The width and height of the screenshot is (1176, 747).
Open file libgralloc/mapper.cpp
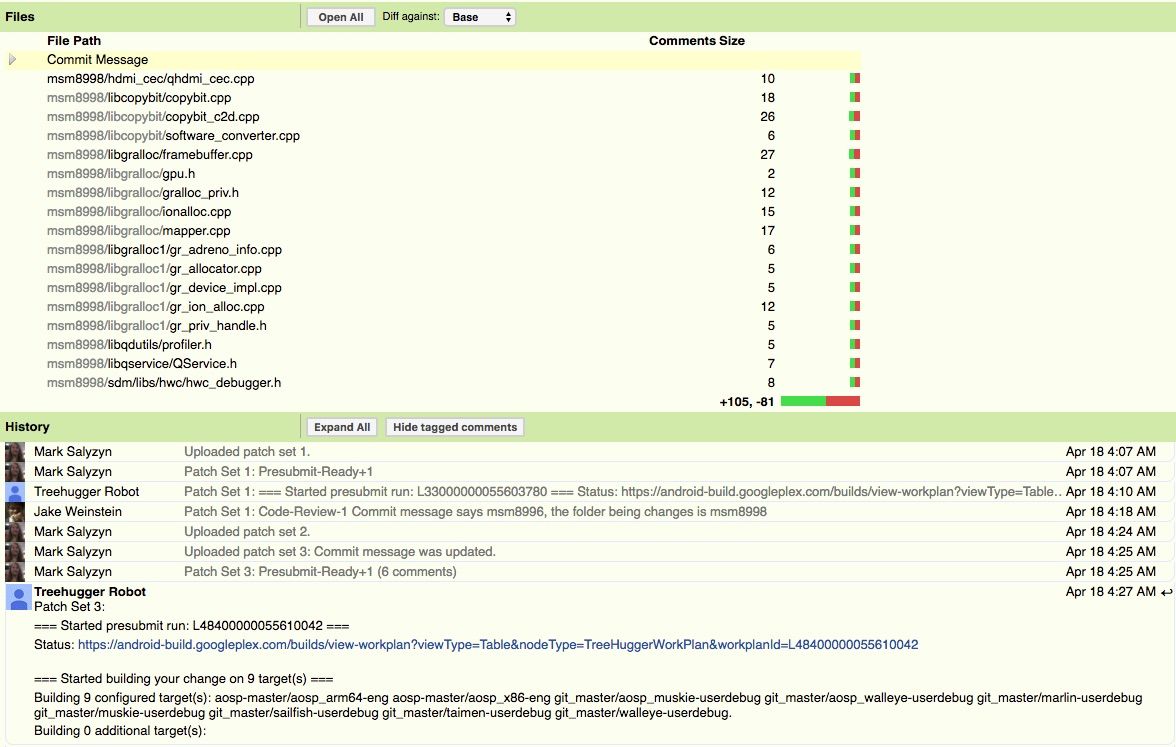139,231
